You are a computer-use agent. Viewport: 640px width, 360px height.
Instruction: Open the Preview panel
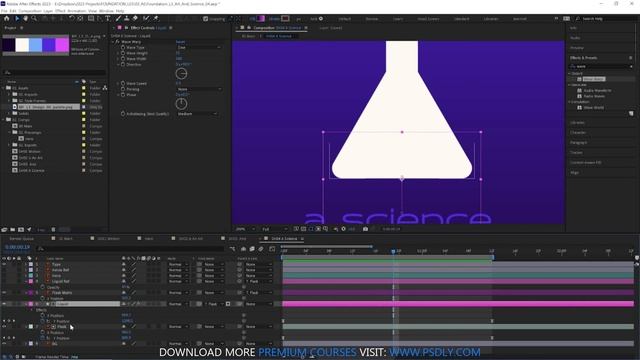[577, 48]
